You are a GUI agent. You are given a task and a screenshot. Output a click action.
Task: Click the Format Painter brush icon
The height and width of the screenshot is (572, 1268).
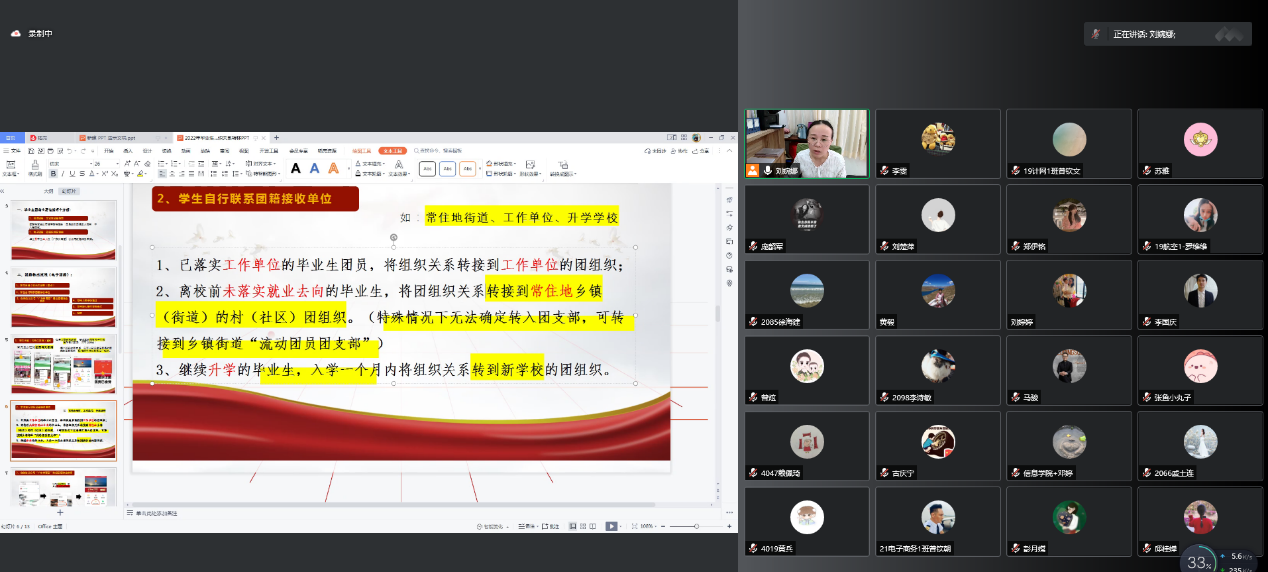click(35, 164)
